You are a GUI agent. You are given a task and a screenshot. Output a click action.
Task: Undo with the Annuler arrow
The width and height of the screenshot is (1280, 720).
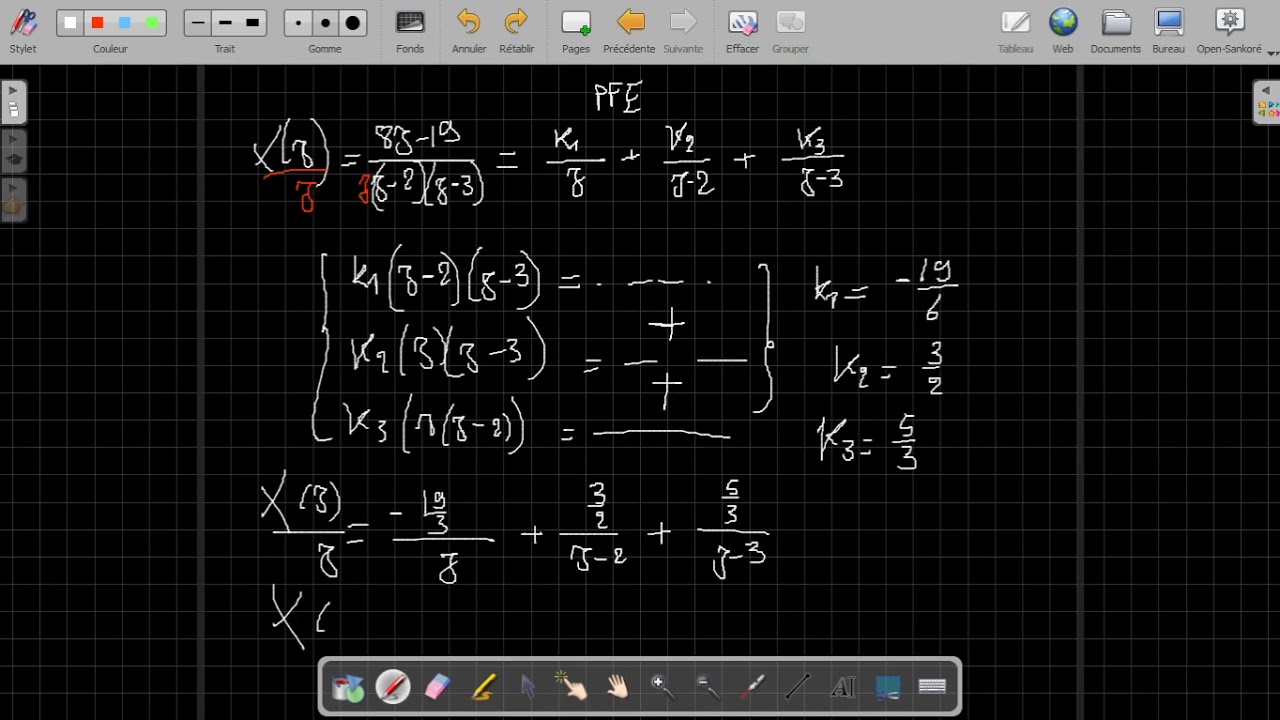(x=469, y=30)
